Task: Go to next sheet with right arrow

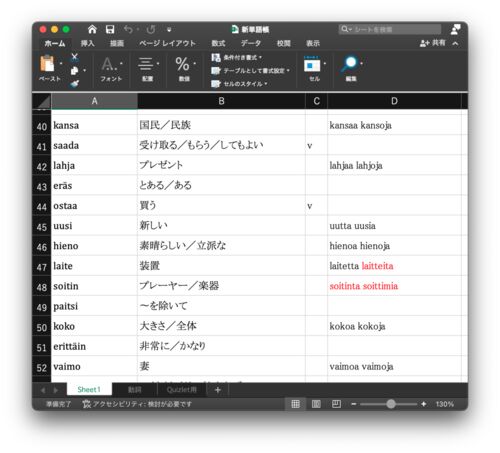Action: tap(56, 390)
